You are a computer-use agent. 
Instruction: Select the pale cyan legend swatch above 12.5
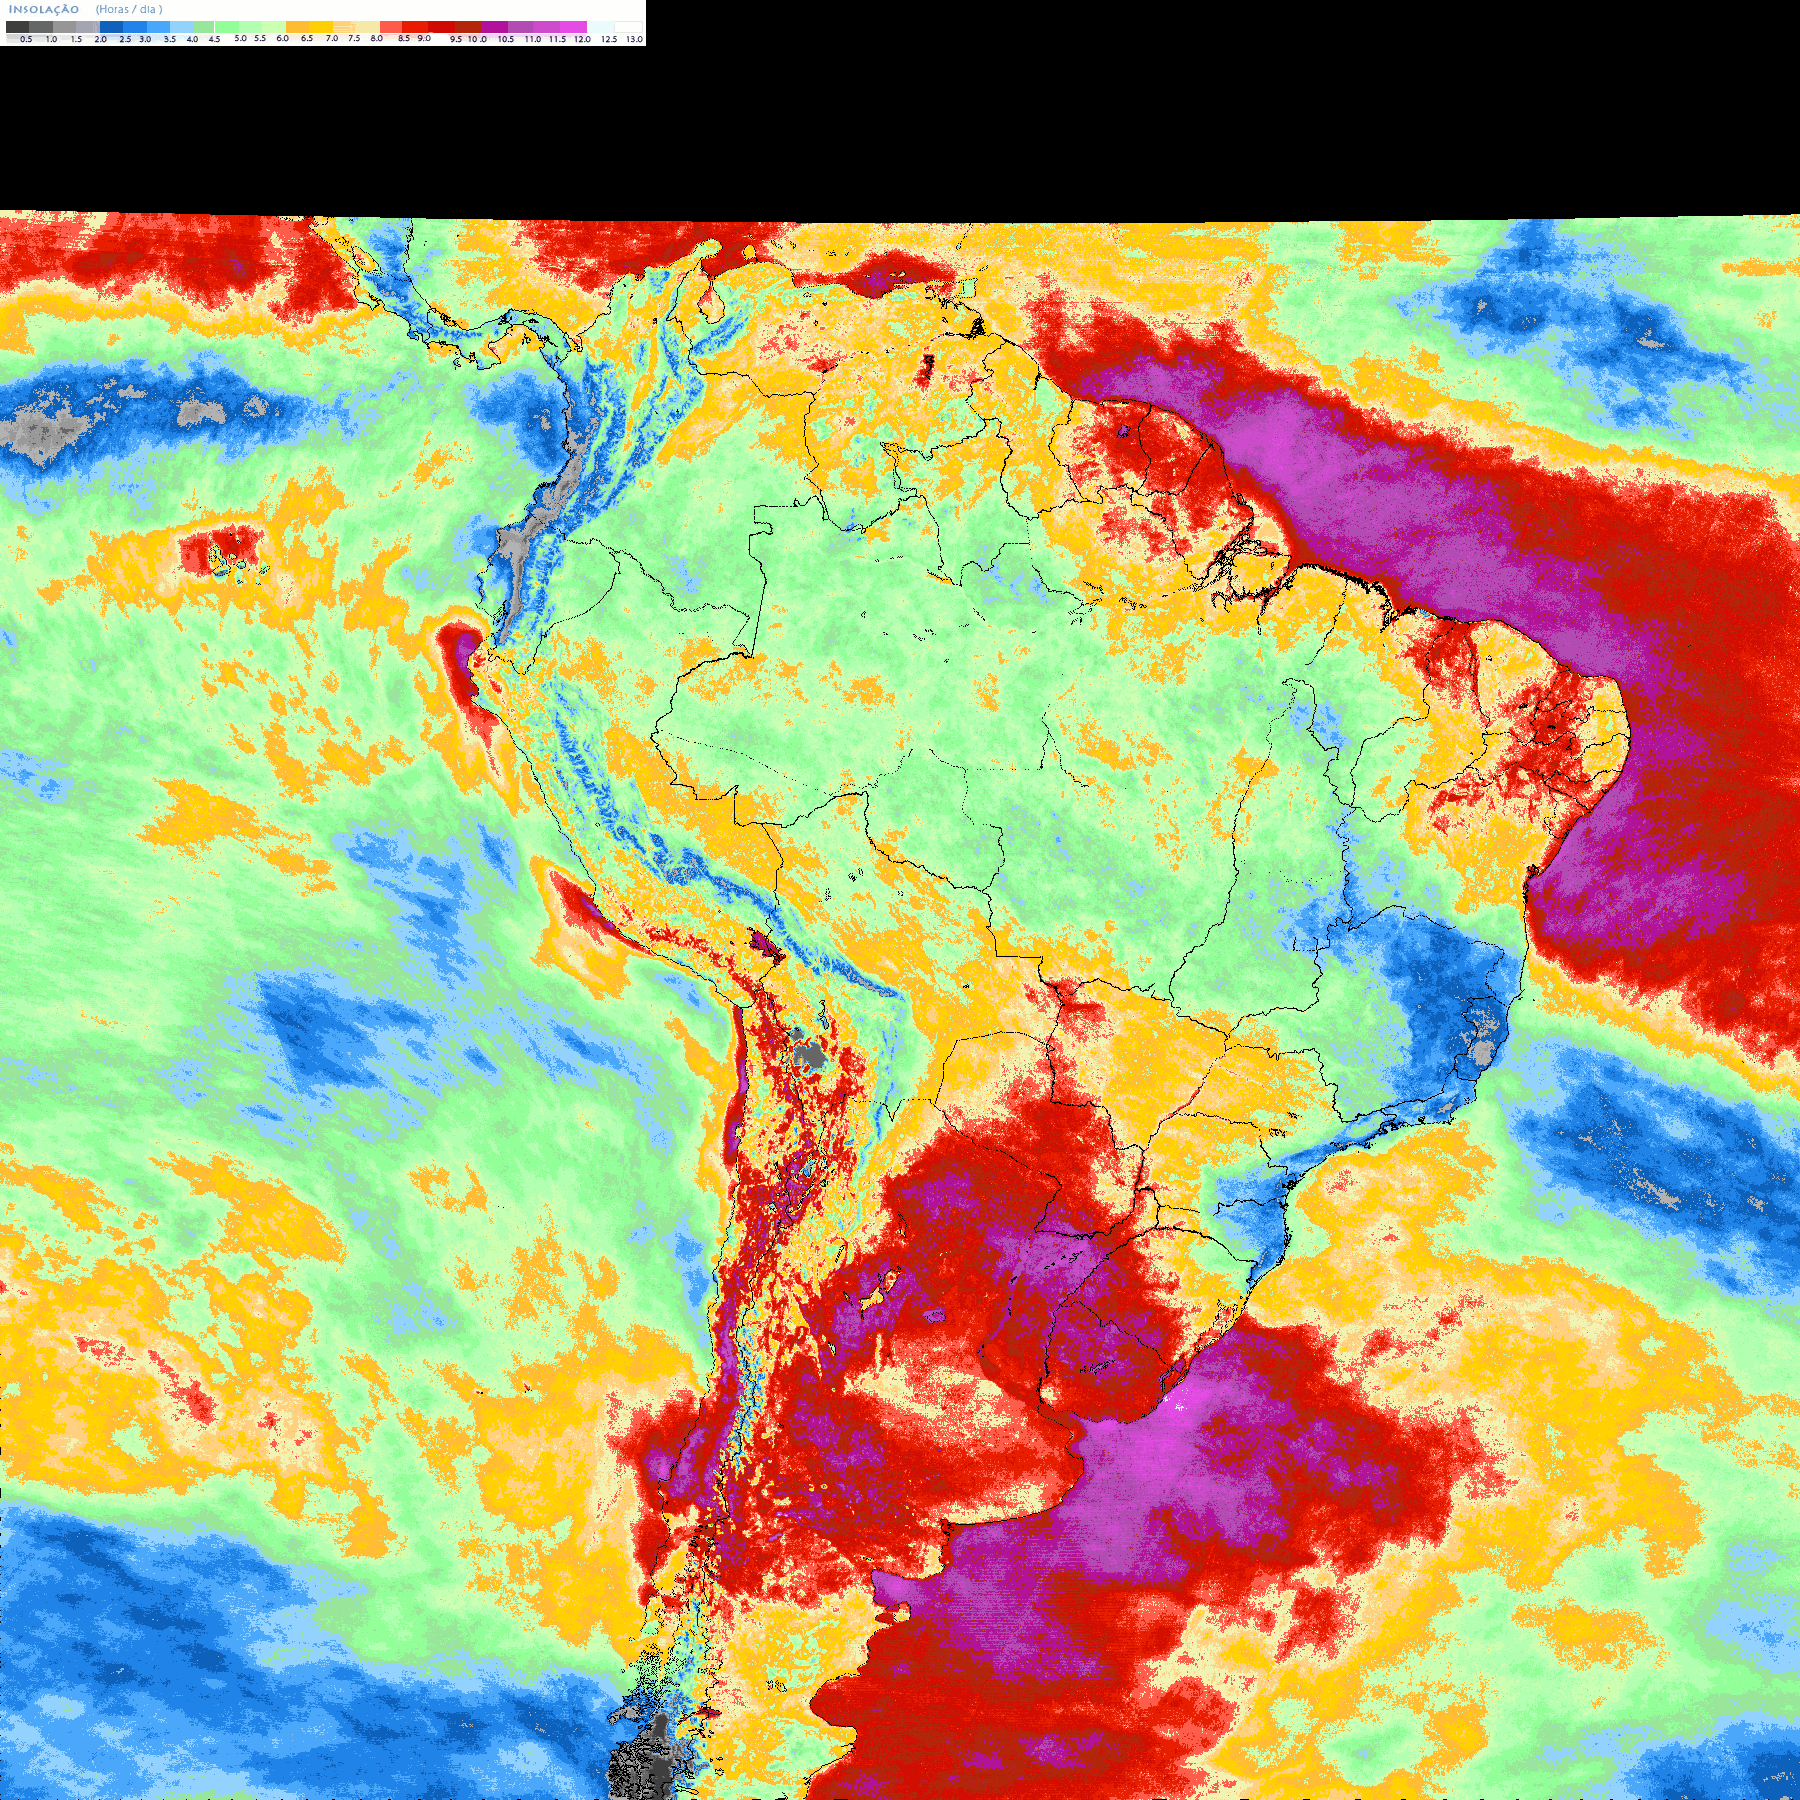click(x=600, y=27)
